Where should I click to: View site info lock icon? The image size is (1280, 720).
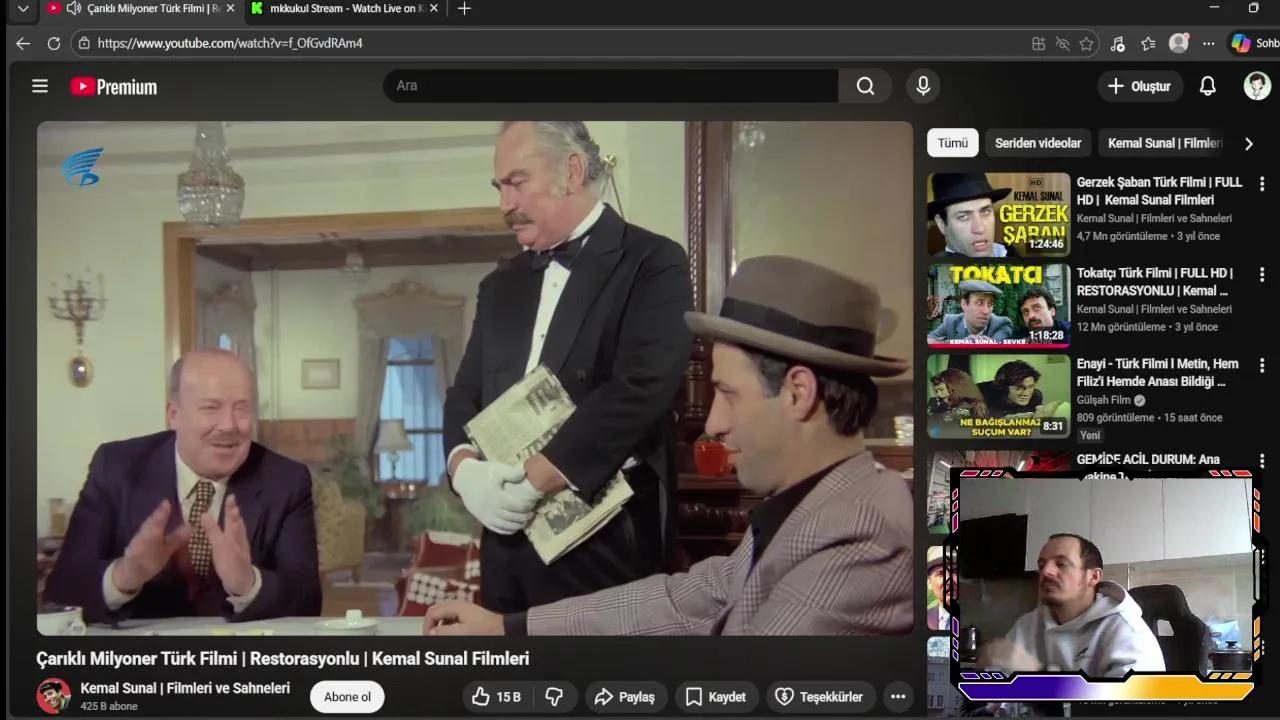coord(85,44)
